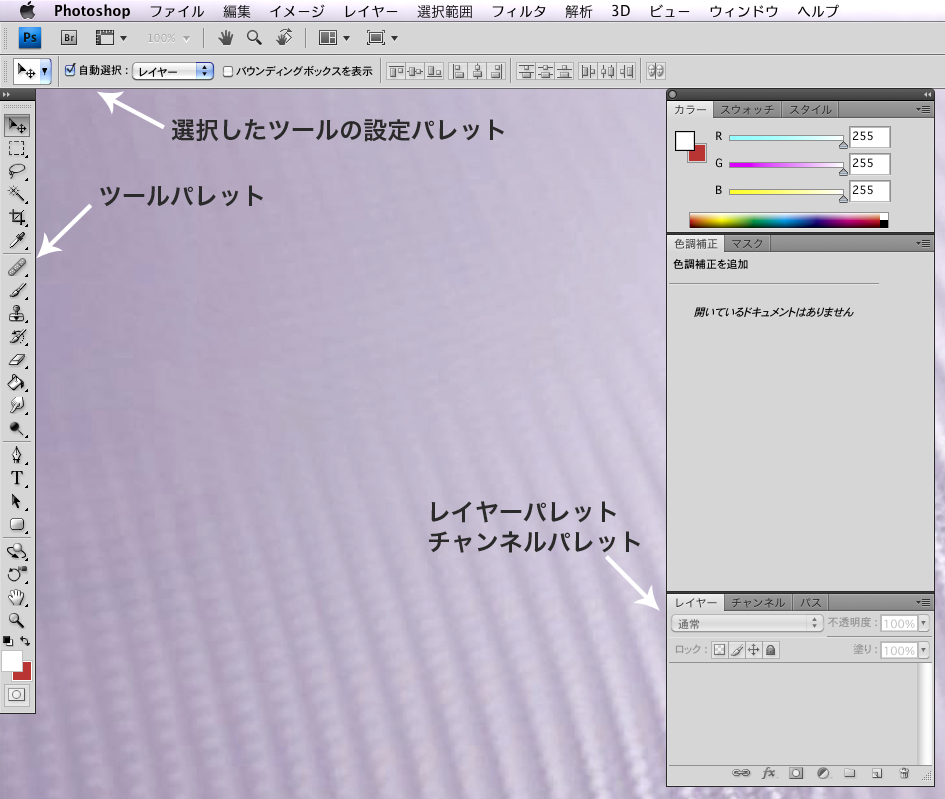Open the レイヤー auto-select dropdown
The height and width of the screenshot is (799, 945).
pyautogui.click(x=174, y=71)
